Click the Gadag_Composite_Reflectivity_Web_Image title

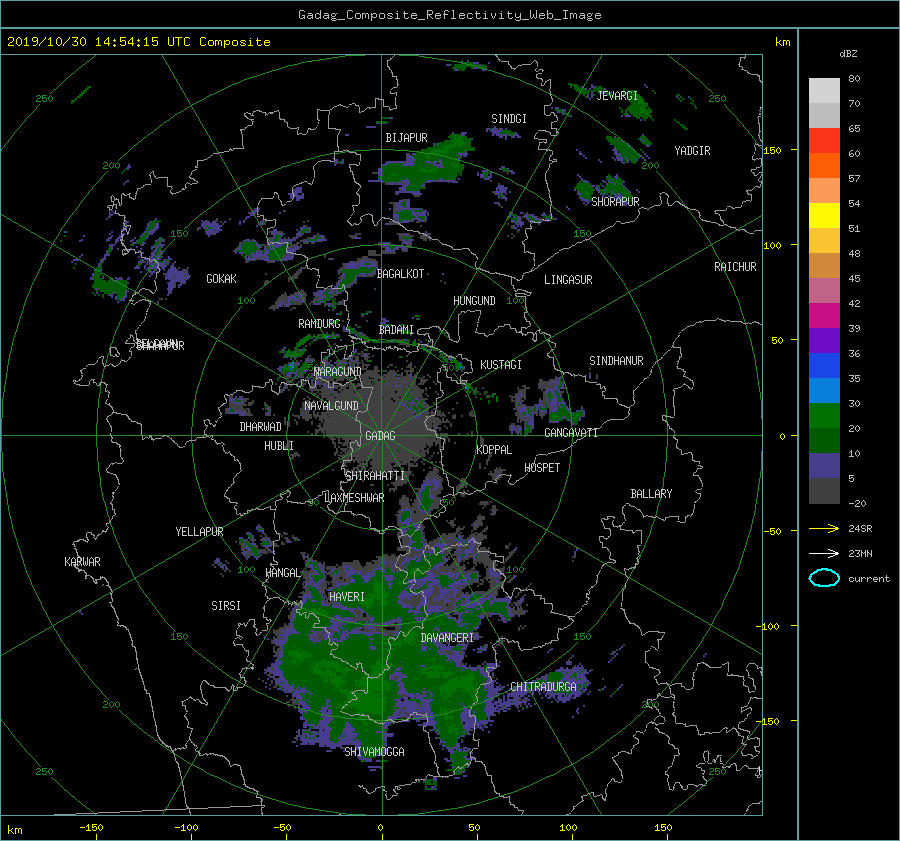click(449, 15)
